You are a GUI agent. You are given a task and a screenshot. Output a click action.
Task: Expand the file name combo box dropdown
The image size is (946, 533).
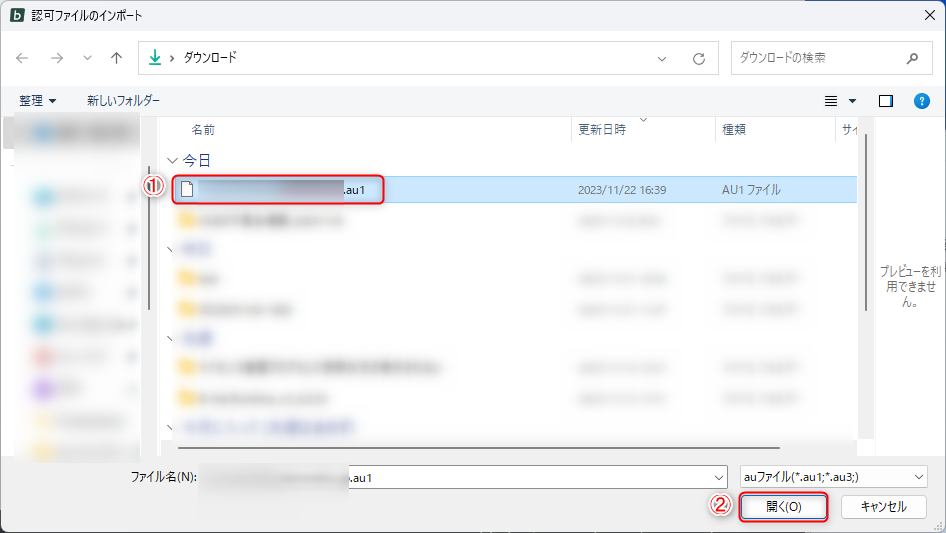point(717,477)
